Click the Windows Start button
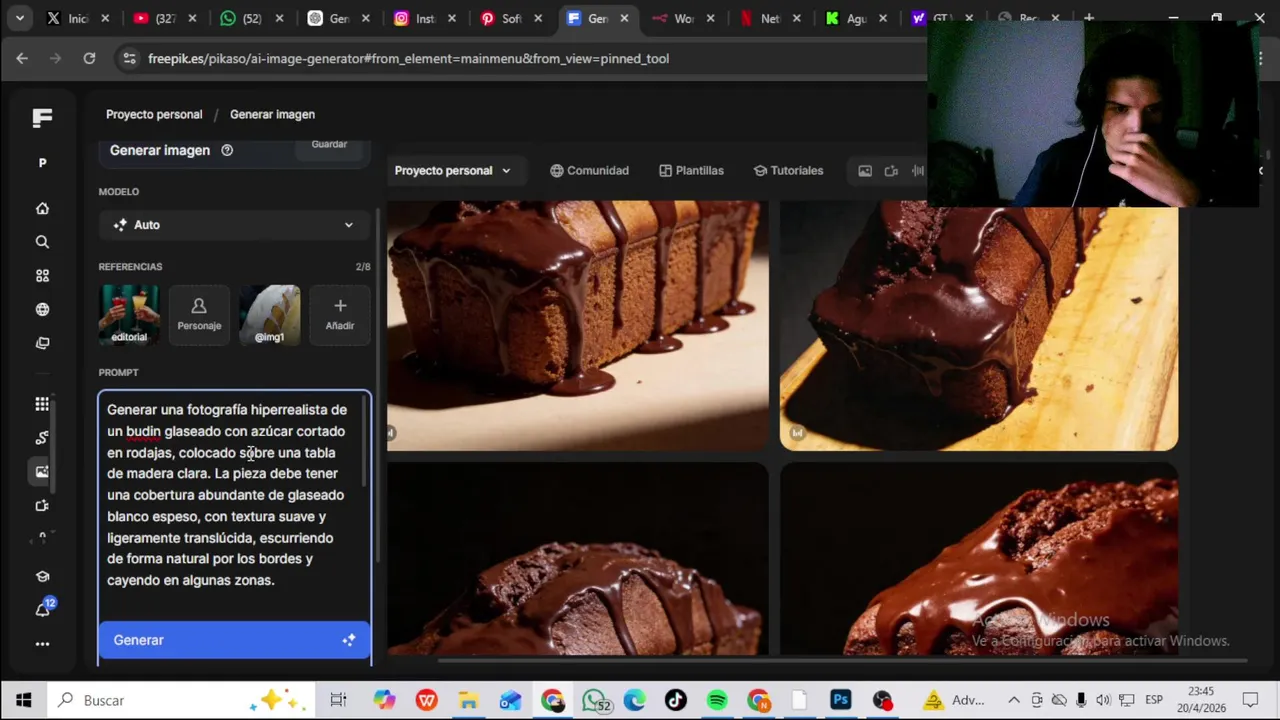The height and width of the screenshot is (720, 1280). 23,700
